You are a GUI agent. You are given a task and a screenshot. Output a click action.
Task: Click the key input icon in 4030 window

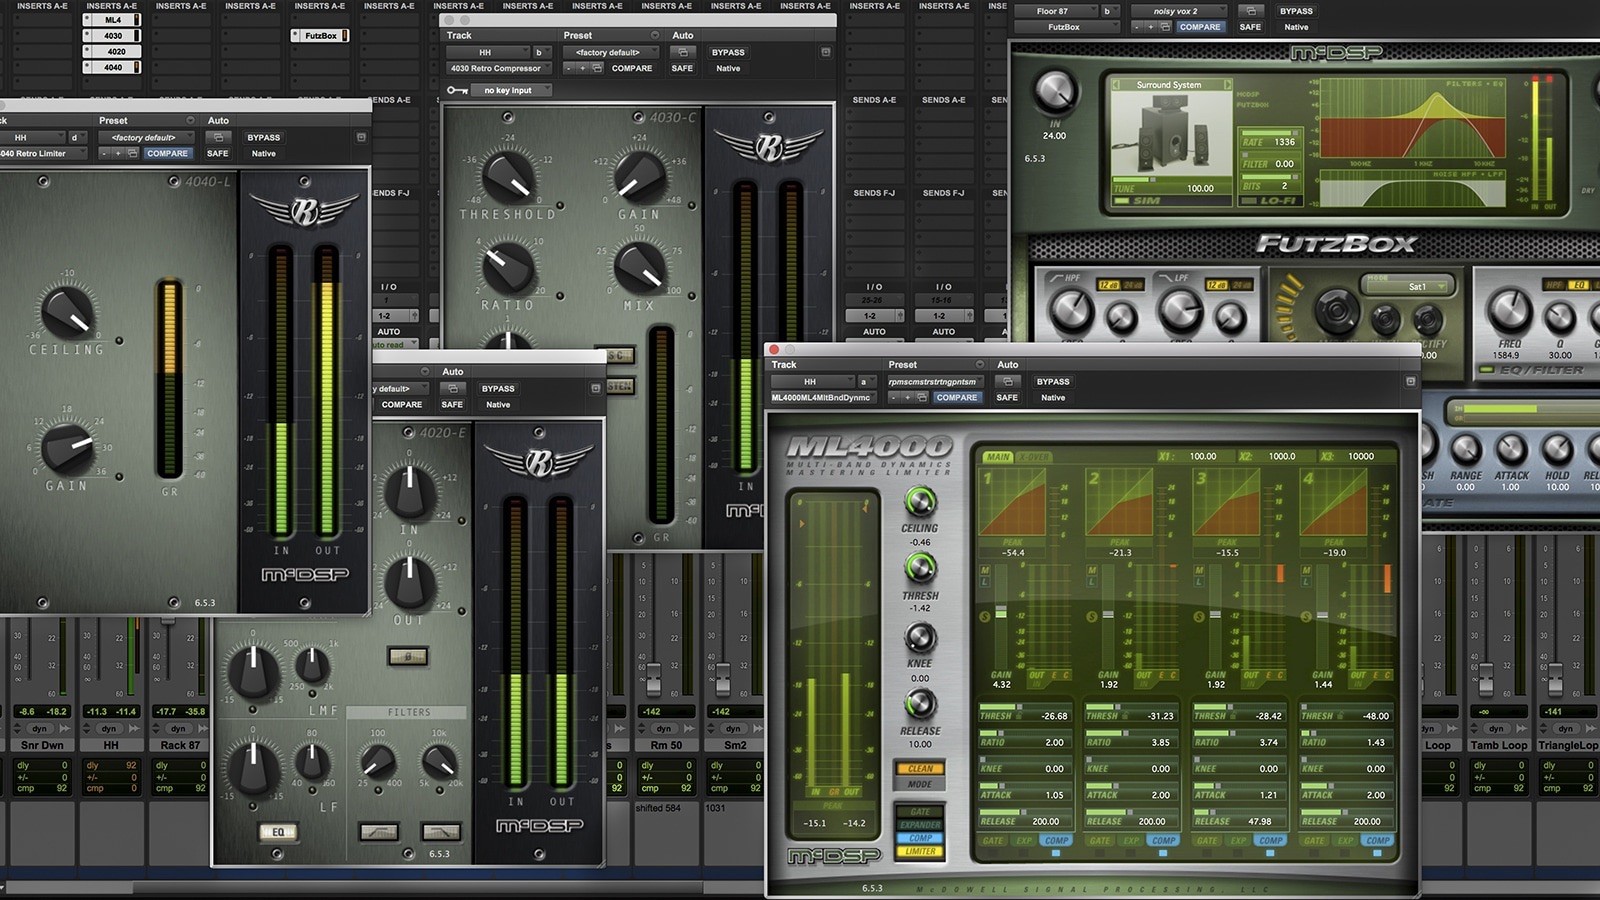coord(457,90)
